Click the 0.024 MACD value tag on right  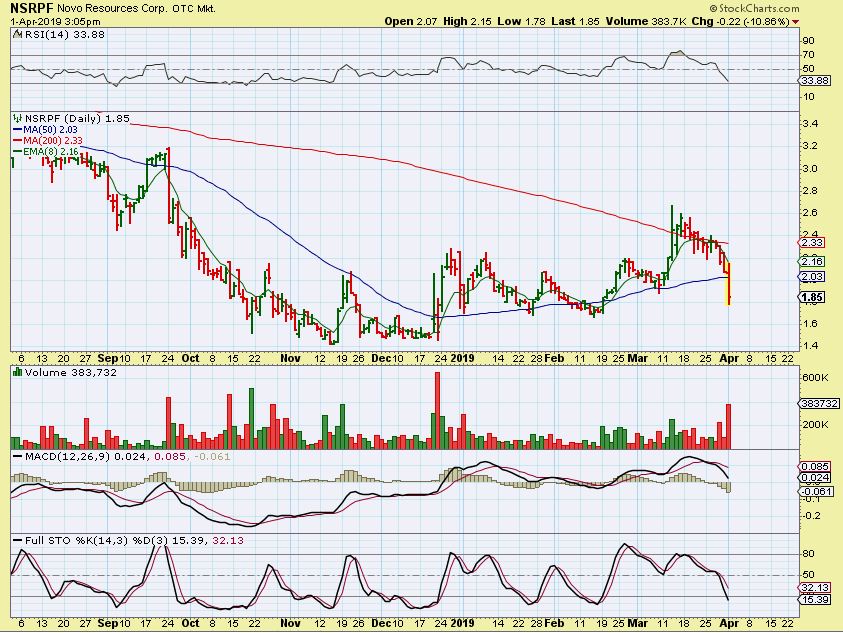(x=815, y=478)
